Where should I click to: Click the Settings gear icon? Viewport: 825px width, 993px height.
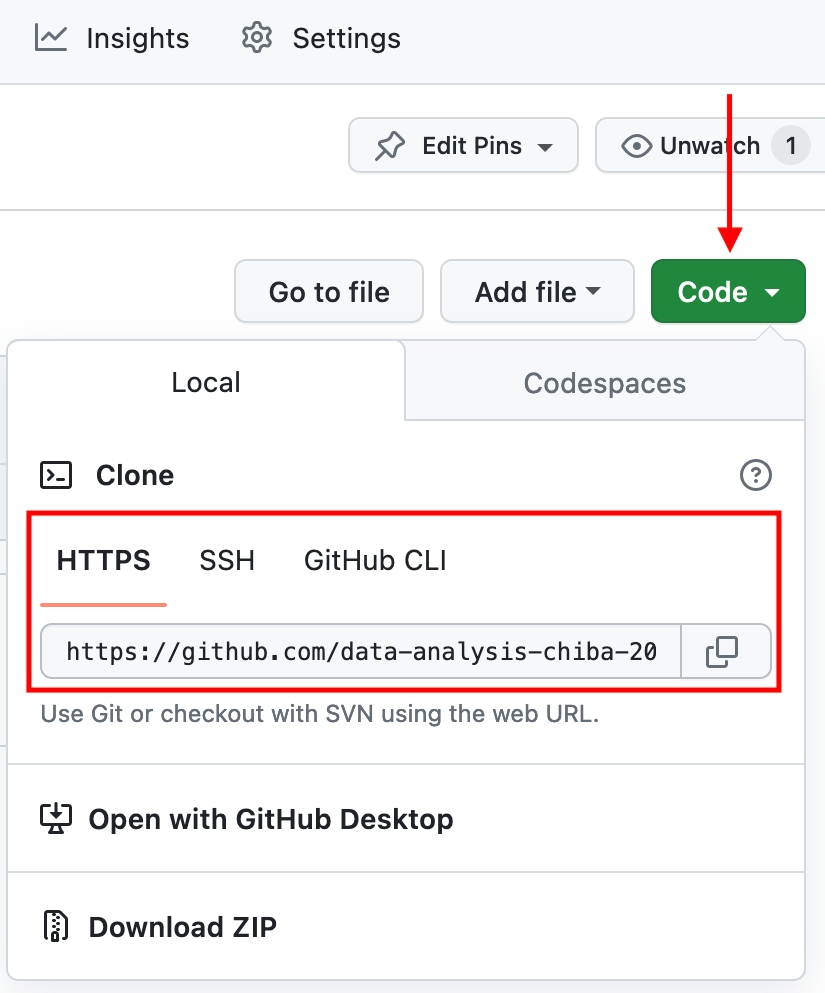point(257,38)
